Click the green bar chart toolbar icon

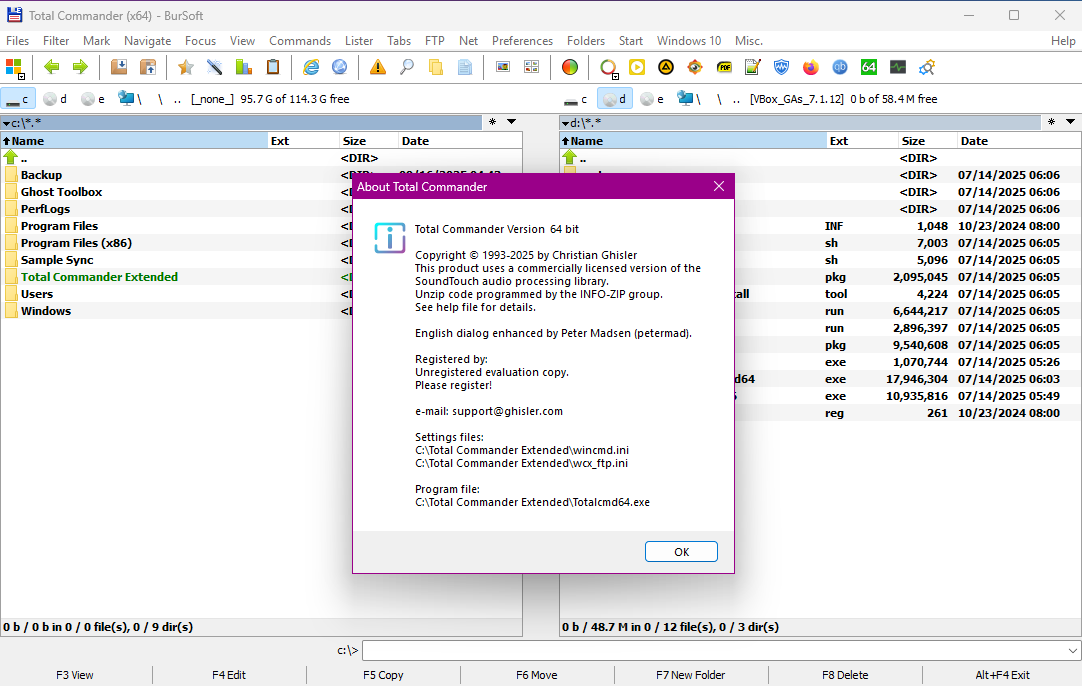pos(244,67)
